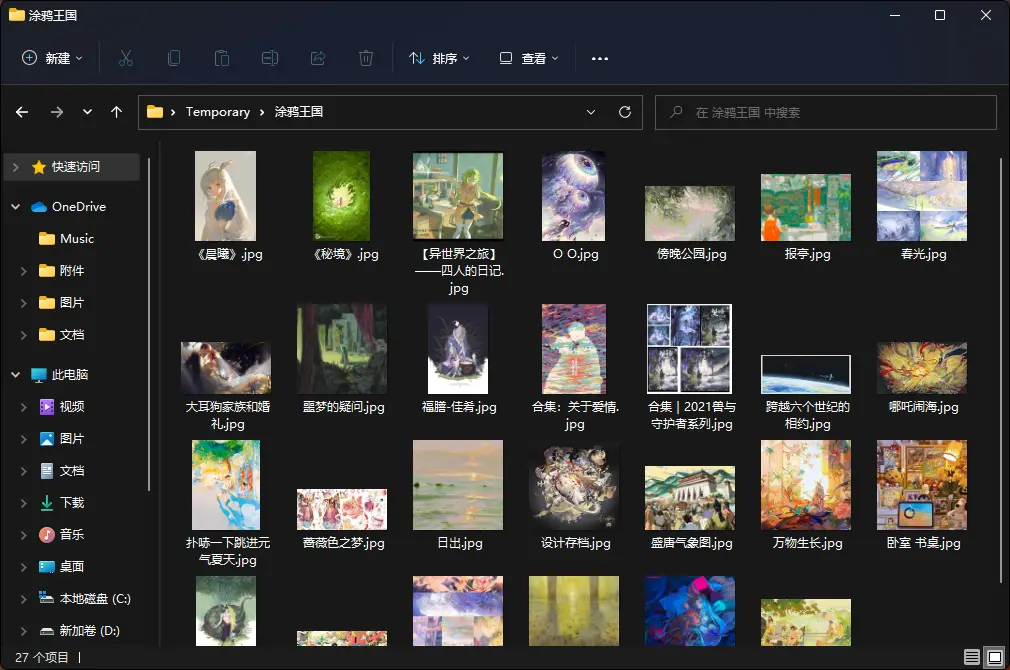Image resolution: width=1010 pixels, height=670 pixels.
Task: Click the Delete trash bin icon
Action: (366, 59)
